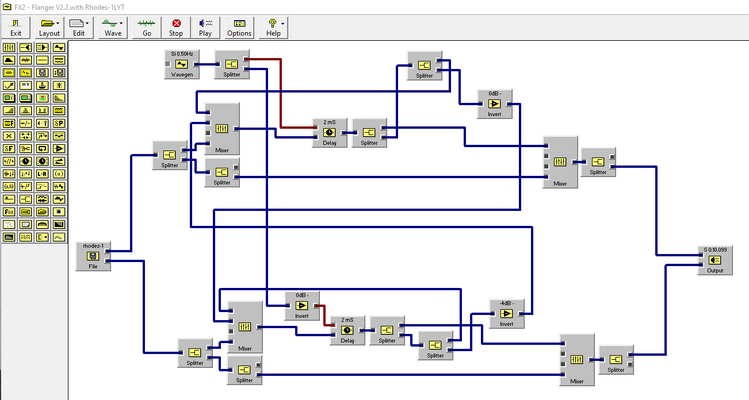Click the Splitter before the Output's lower input
The image size is (749, 400).
pos(616,359)
